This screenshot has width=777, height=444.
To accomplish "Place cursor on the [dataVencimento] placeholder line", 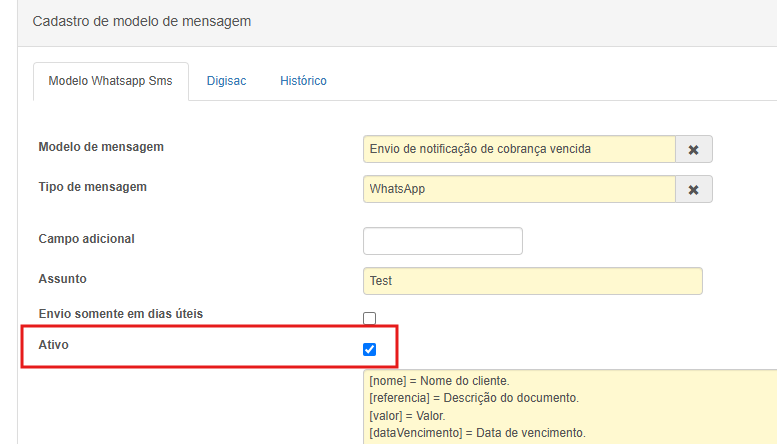I will click(x=476, y=433).
